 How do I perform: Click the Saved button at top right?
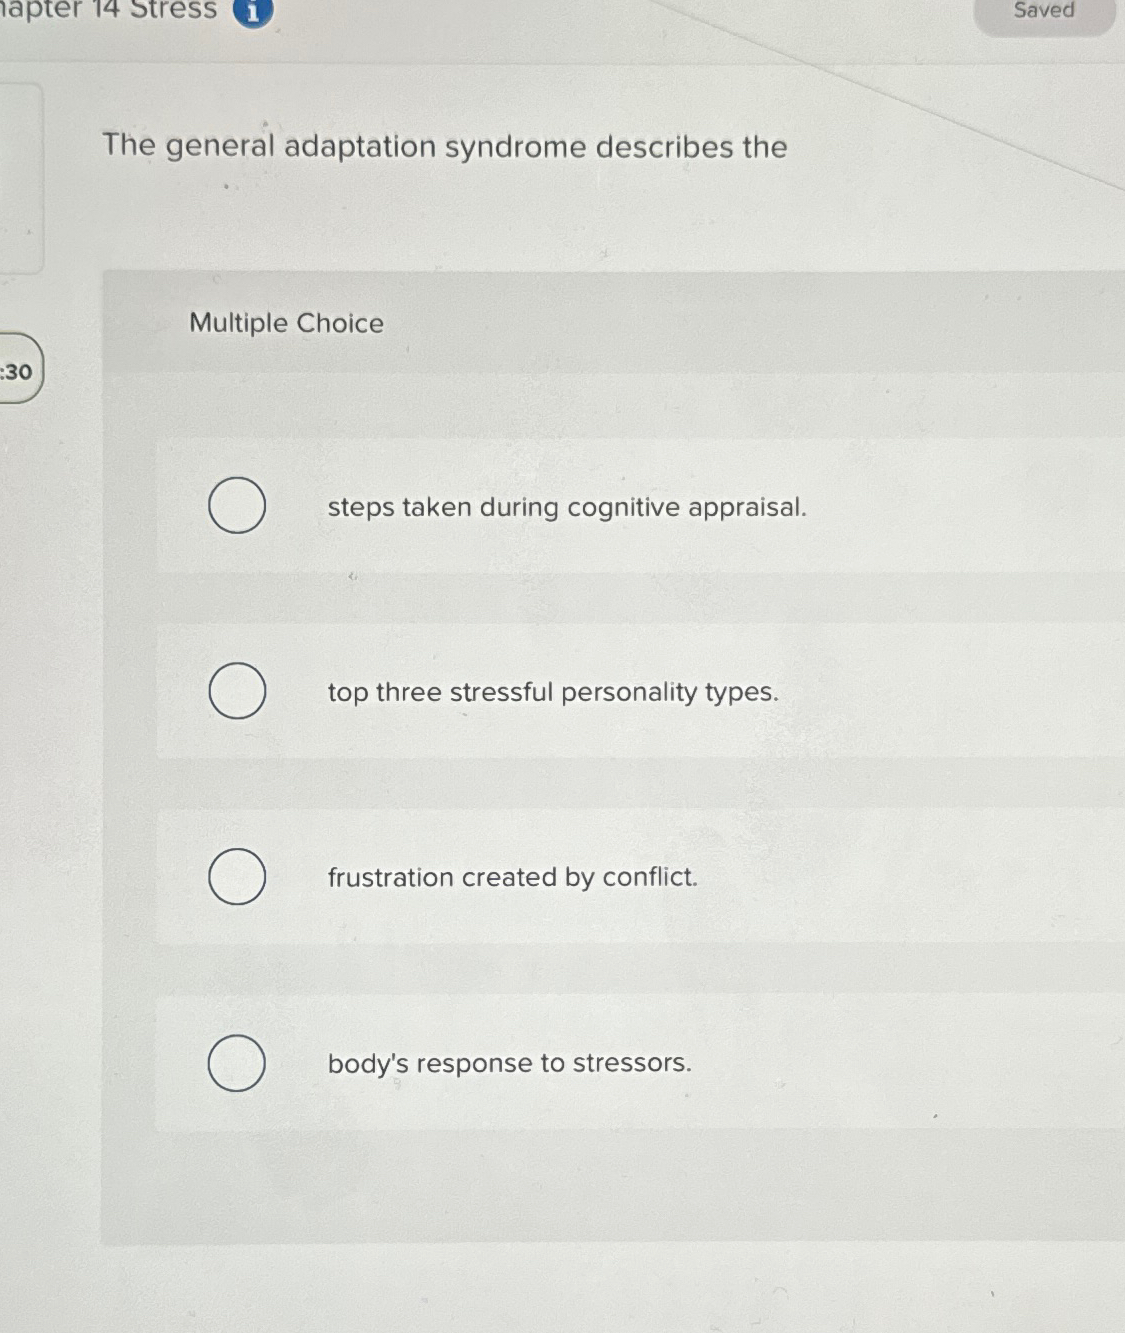(x=1043, y=12)
